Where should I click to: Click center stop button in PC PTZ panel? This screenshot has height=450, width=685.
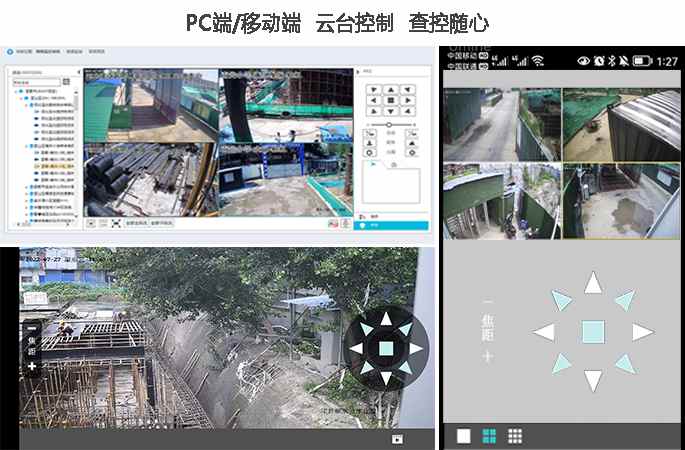tap(390, 100)
